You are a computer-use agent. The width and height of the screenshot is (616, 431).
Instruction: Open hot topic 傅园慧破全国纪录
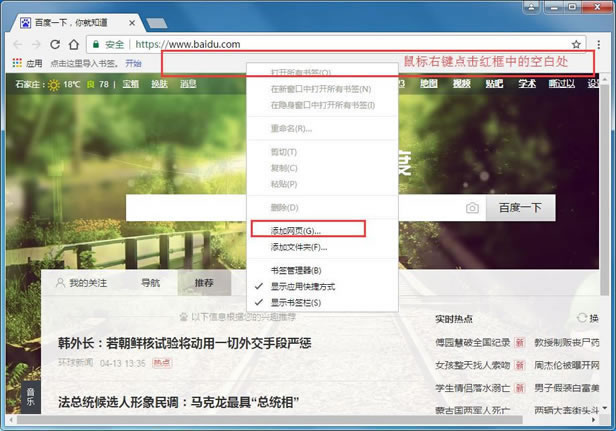473,343
